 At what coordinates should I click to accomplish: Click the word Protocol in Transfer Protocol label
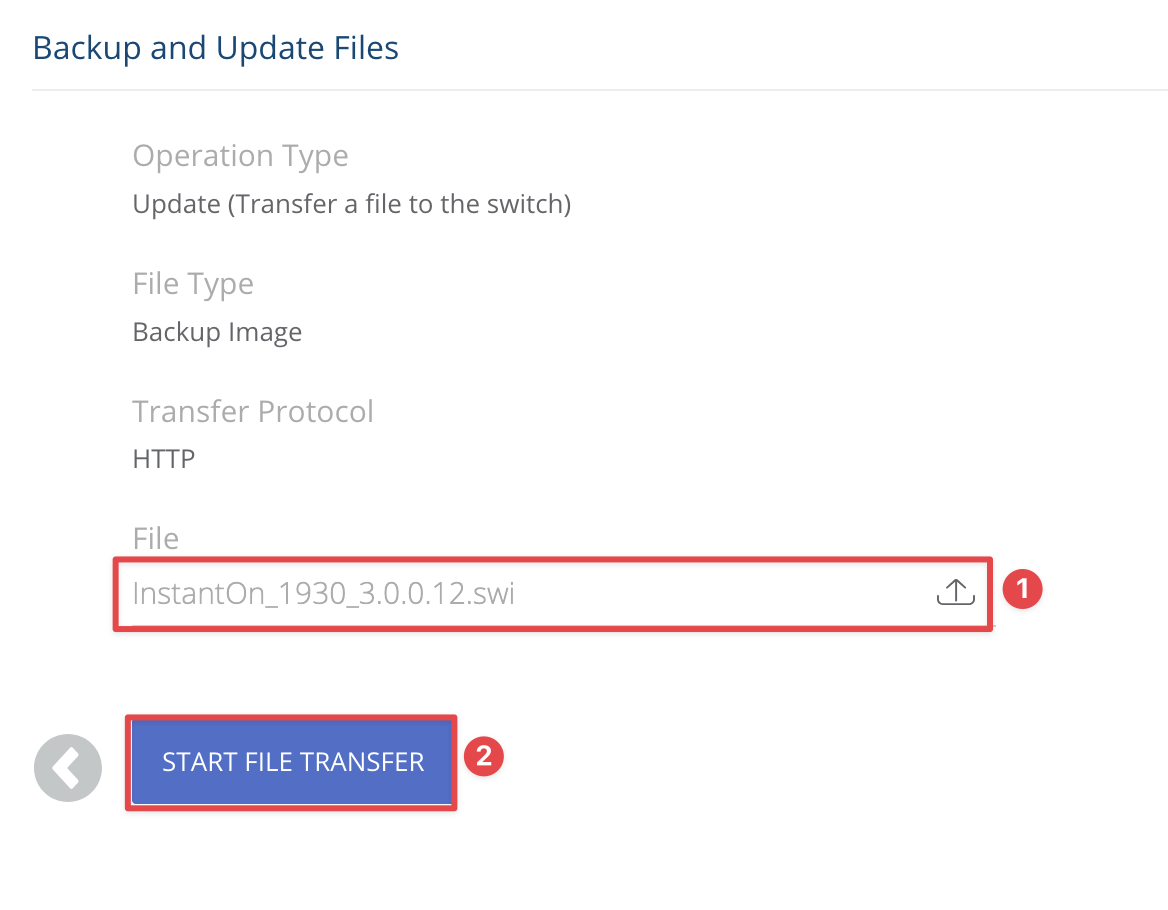(316, 412)
